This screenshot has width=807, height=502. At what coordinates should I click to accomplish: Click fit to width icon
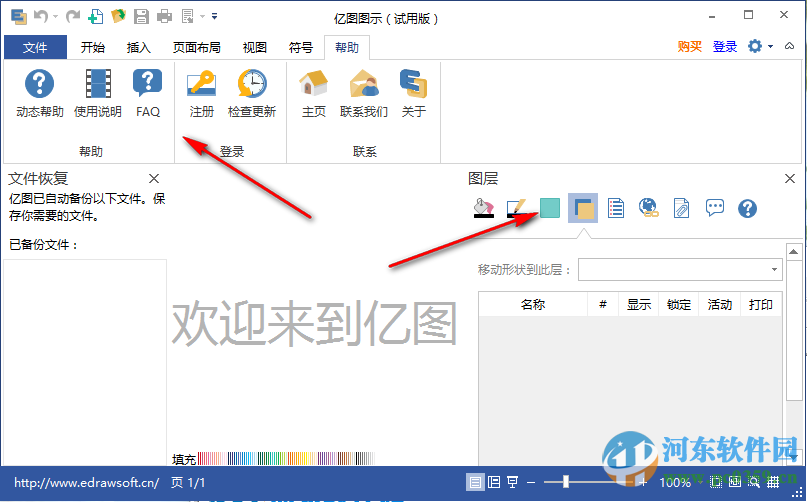pyautogui.click(x=735, y=482)
